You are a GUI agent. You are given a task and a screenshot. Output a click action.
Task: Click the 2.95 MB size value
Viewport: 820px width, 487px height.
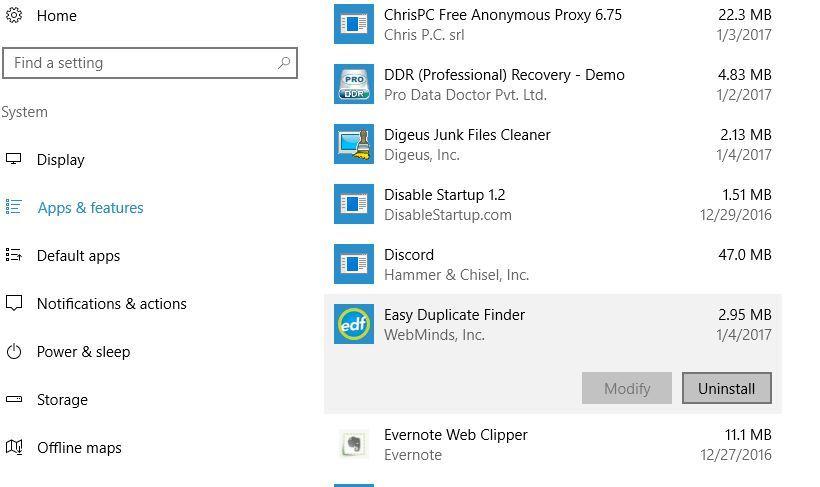point(745,315)
